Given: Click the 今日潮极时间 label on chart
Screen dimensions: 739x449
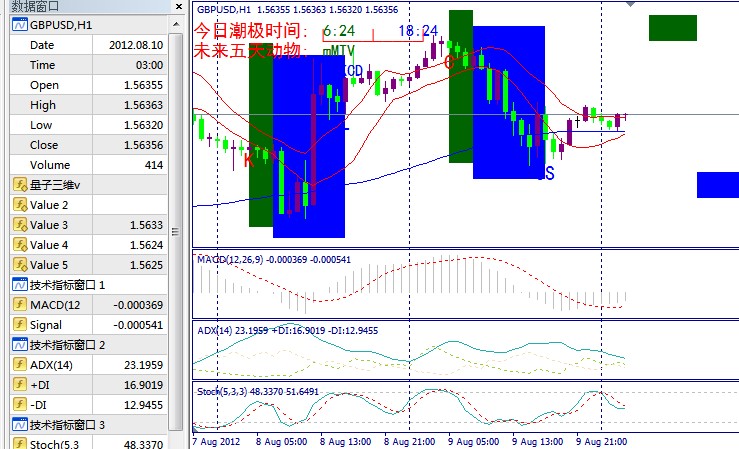Looking at the screenshot, I should 251,31.
